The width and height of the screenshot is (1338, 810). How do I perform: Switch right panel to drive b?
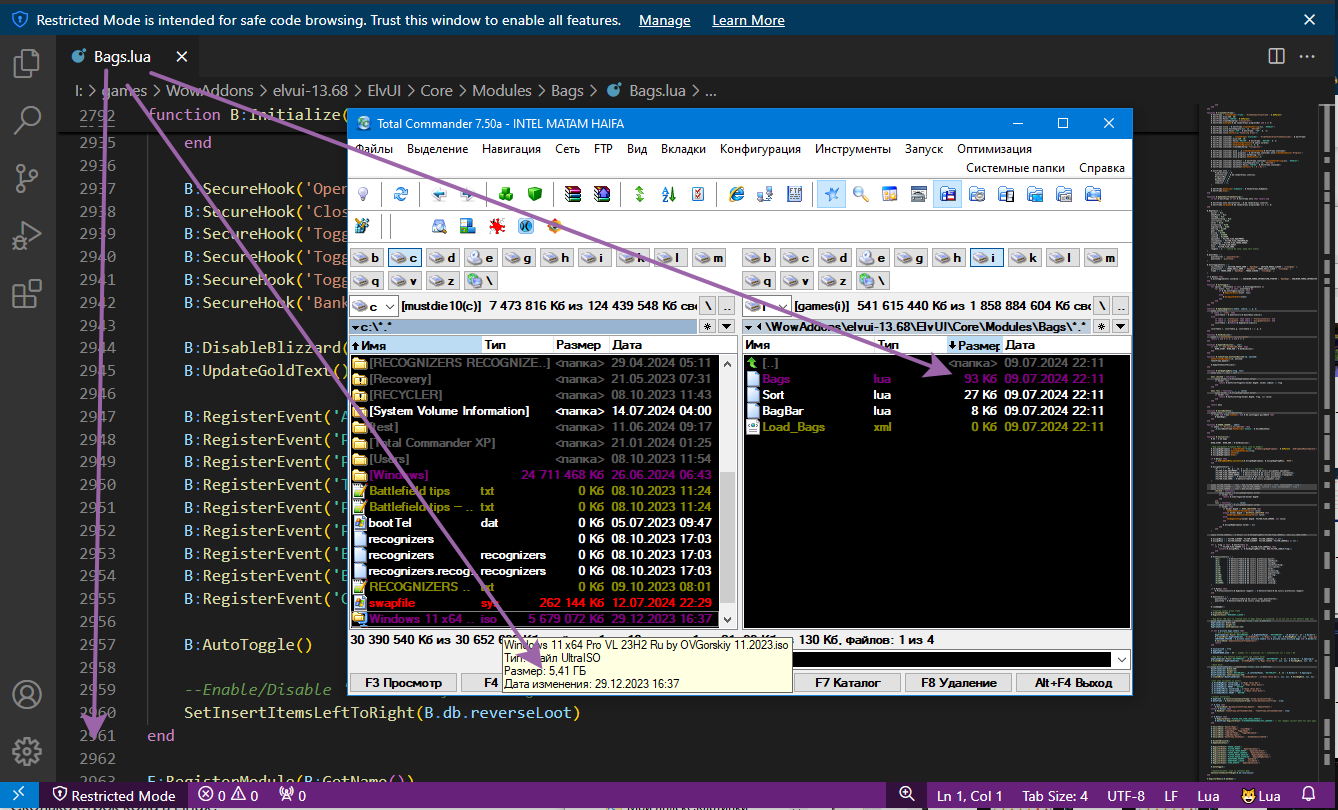[x=759, y=258]
